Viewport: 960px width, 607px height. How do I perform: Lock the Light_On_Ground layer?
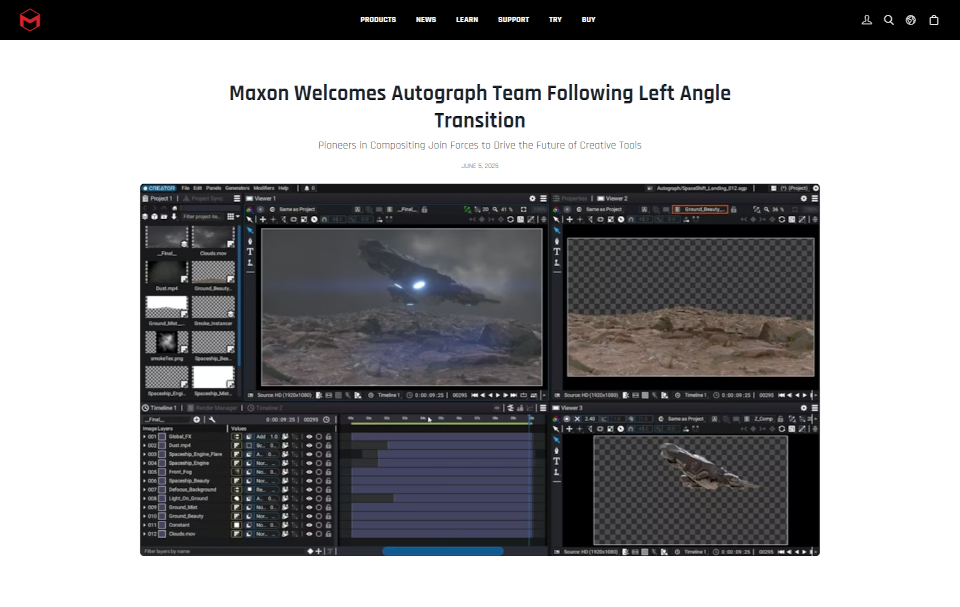tap(329, 499)
